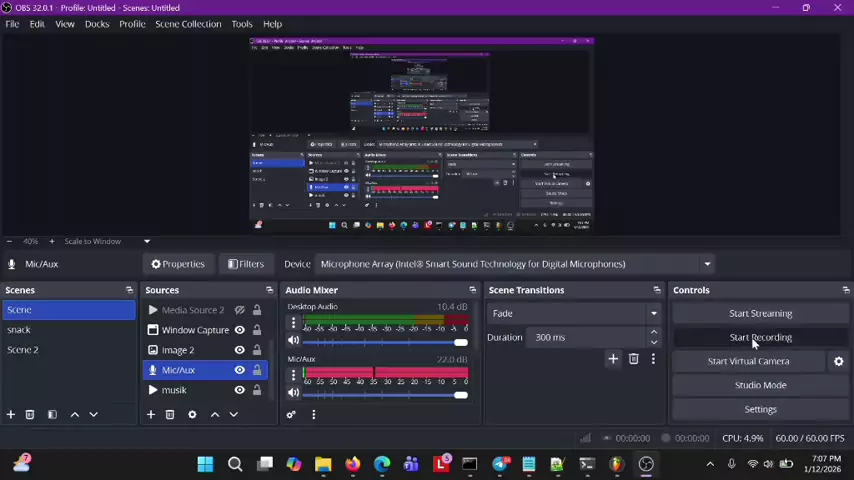Show the hidden Media Source 2
854x480 pixels.
[x=239, y=310]
